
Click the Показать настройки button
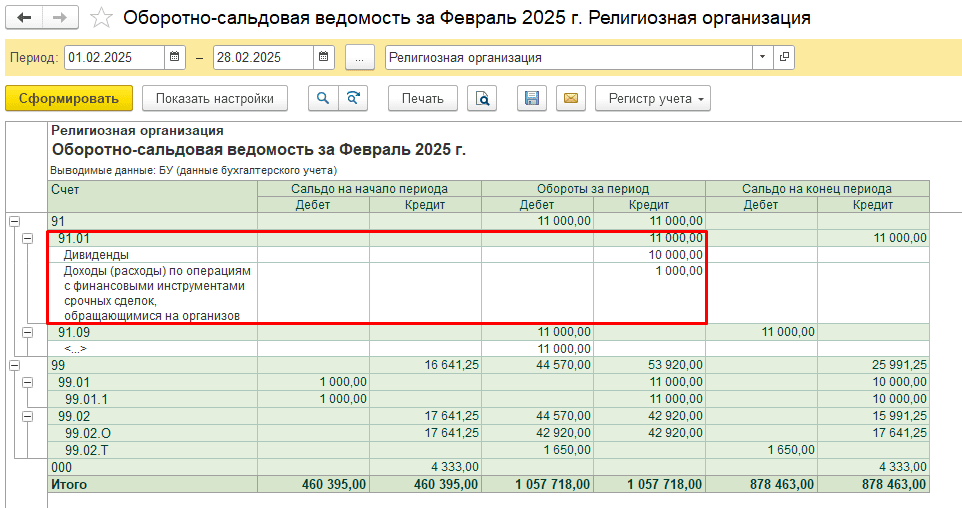pos(214,98)
